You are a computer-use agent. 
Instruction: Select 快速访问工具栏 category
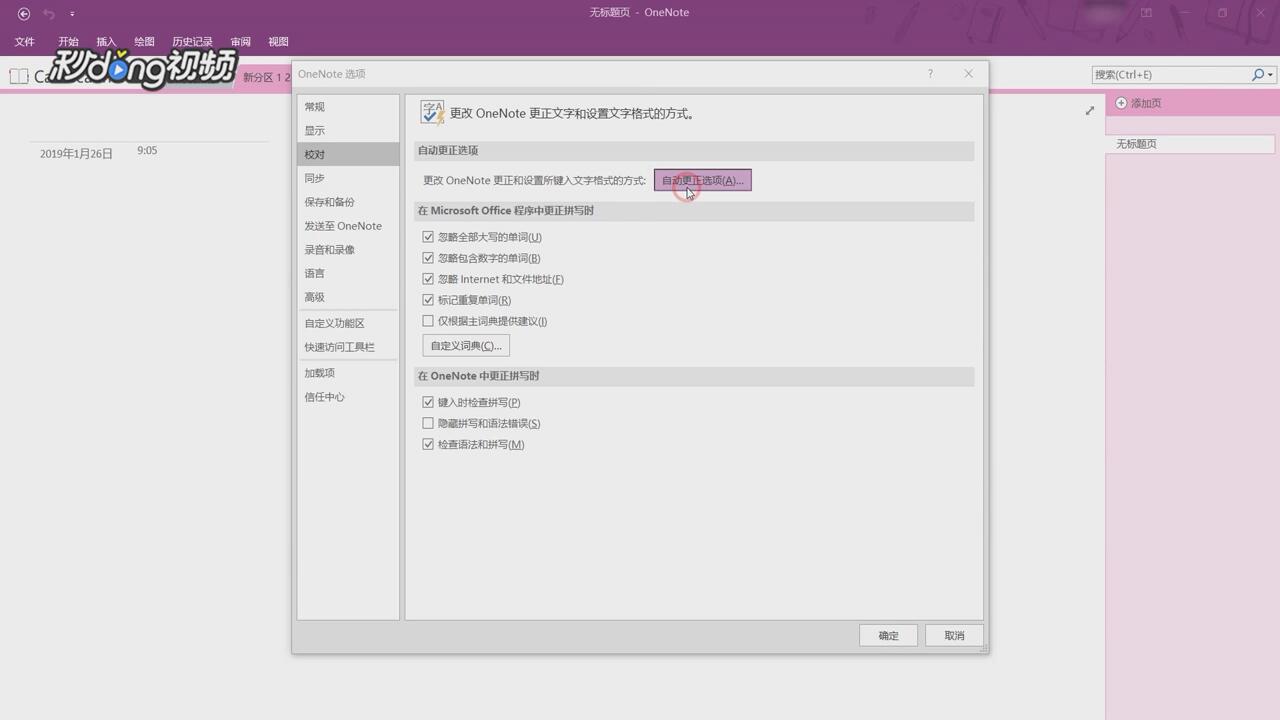point(348,347)
